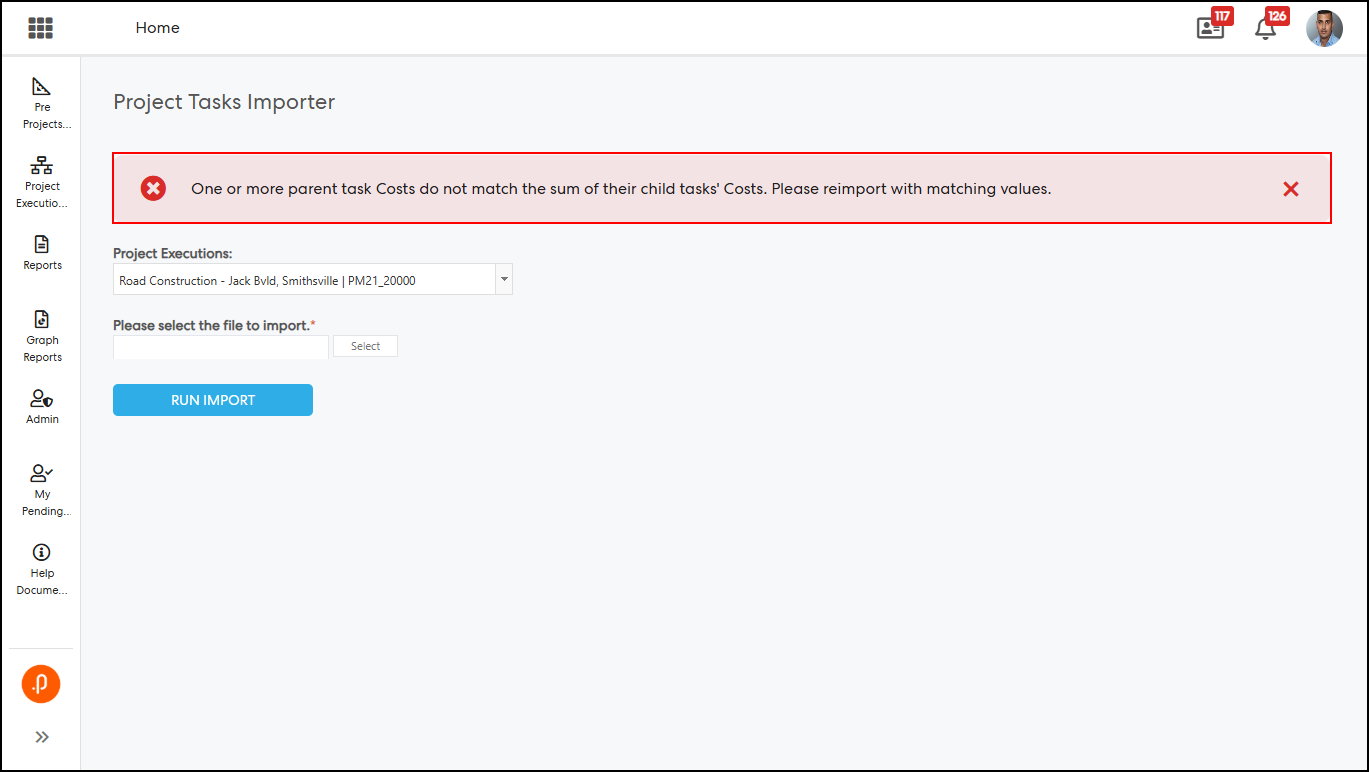The width and height of the screenshot is (1369, 772).
Task: Dismiss the parent task Costs error banner
Action: [x=1291, y=189]
